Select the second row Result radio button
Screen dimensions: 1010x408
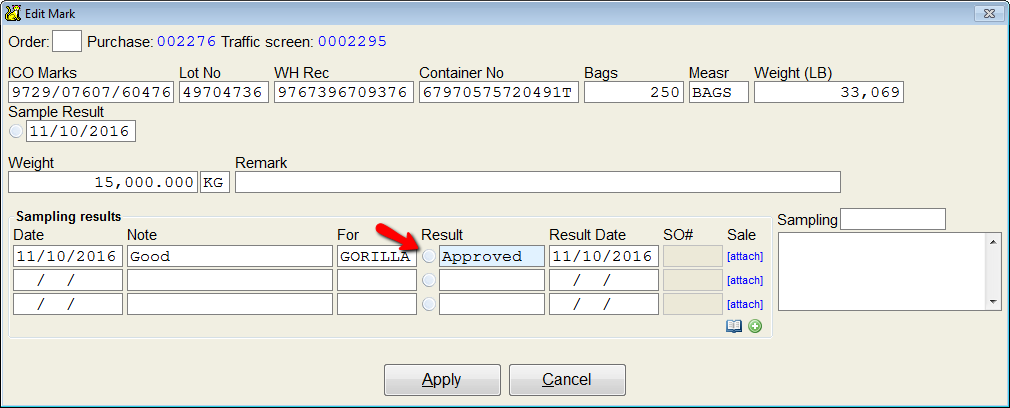428,280
